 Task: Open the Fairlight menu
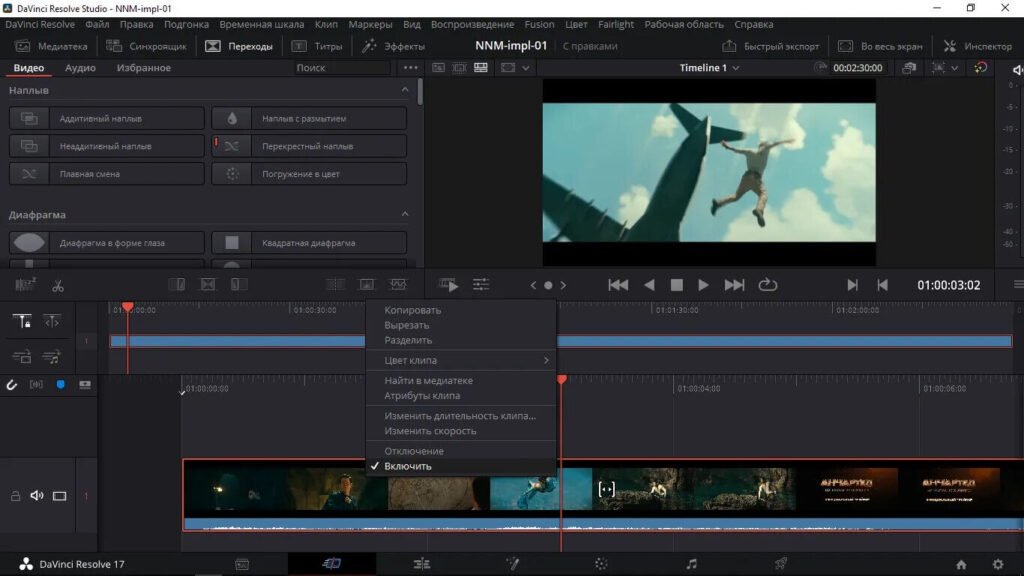click(x=616, y=24)
